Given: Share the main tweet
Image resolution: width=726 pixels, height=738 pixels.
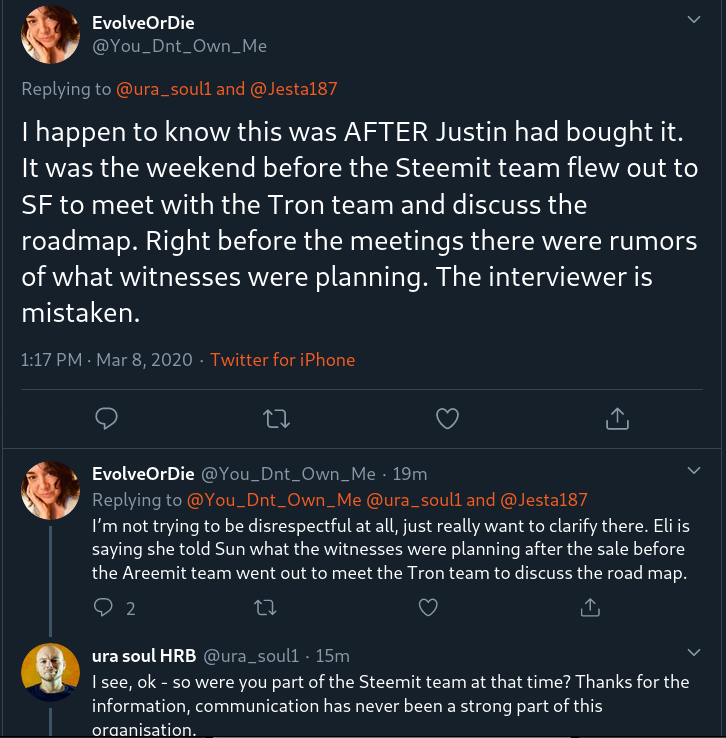Looking at the screenshot, I should [617, 418].
